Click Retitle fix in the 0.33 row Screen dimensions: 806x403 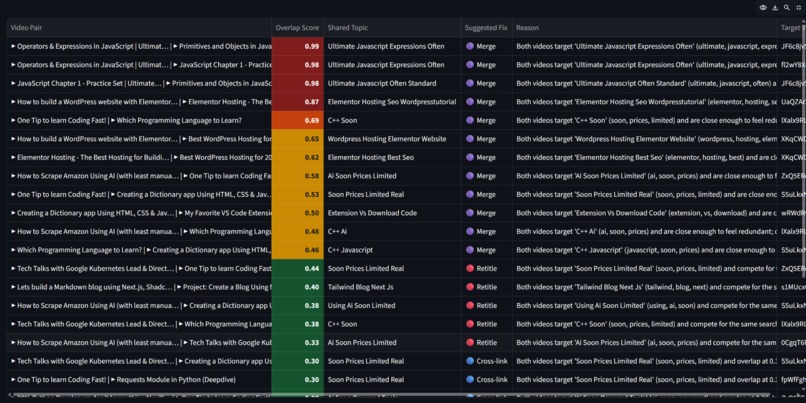pos(486,342)
